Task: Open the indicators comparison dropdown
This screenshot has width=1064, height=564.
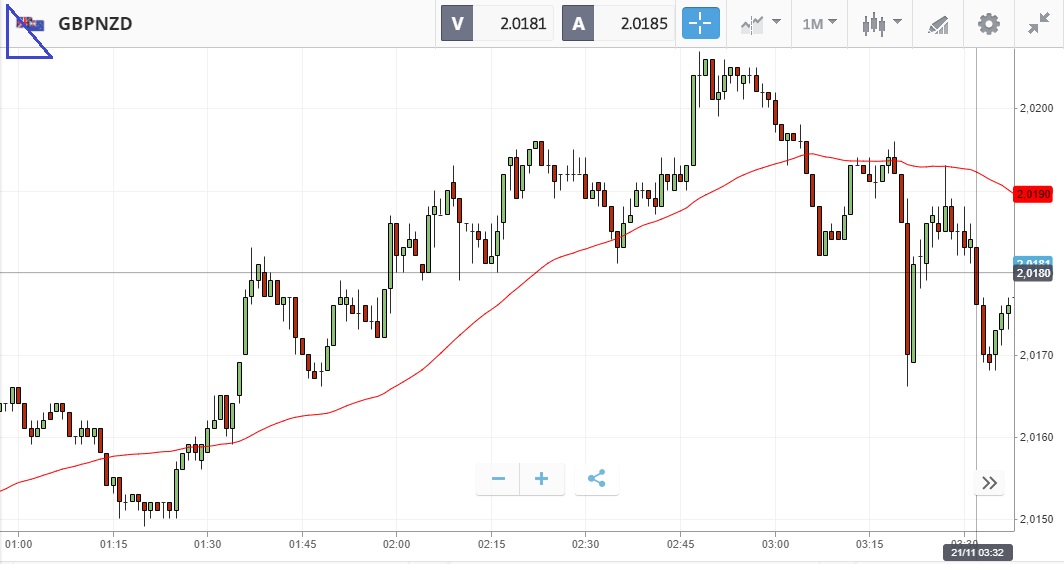Action: 759,23
